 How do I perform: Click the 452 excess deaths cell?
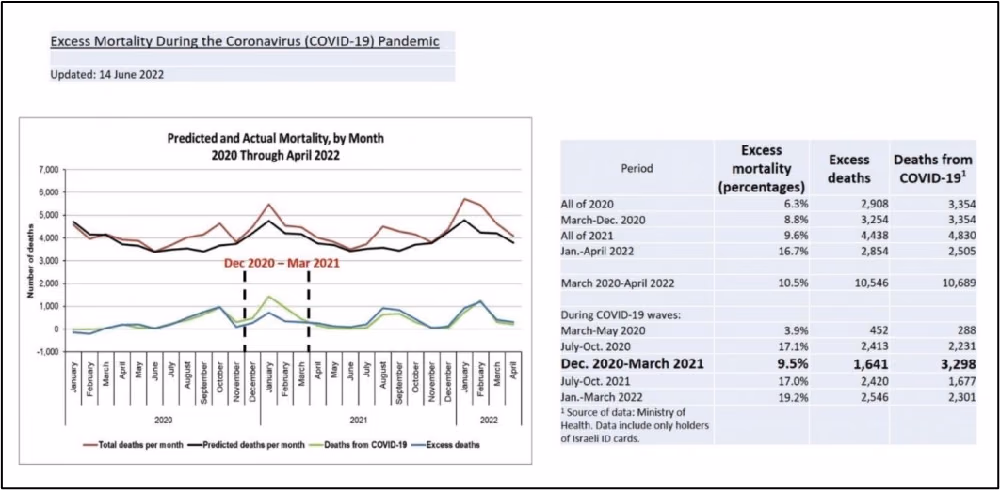(x=879, y=330)
